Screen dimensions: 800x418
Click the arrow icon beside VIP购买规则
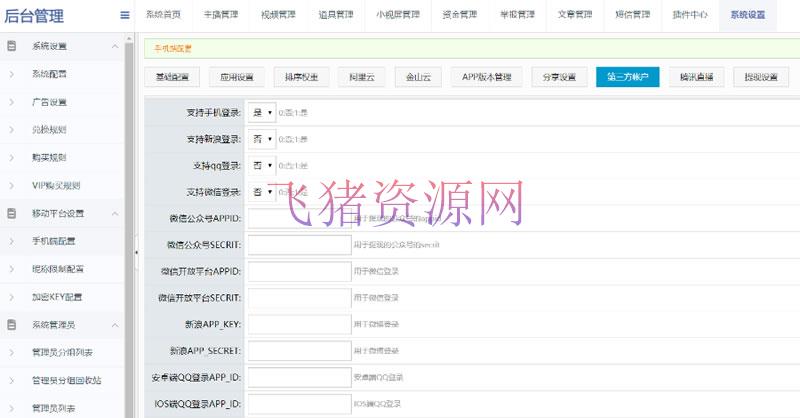coord(11,185)
